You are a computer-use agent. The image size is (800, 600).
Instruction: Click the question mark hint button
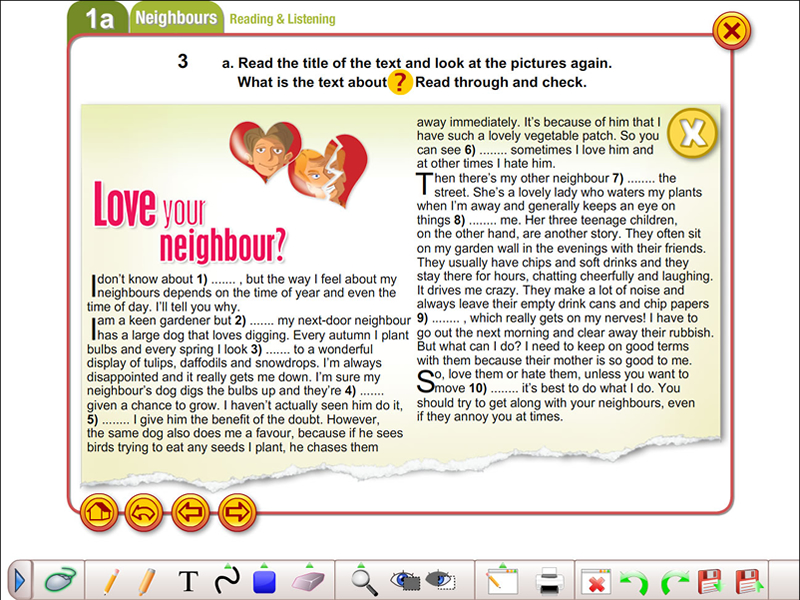(x=400, y=83)
